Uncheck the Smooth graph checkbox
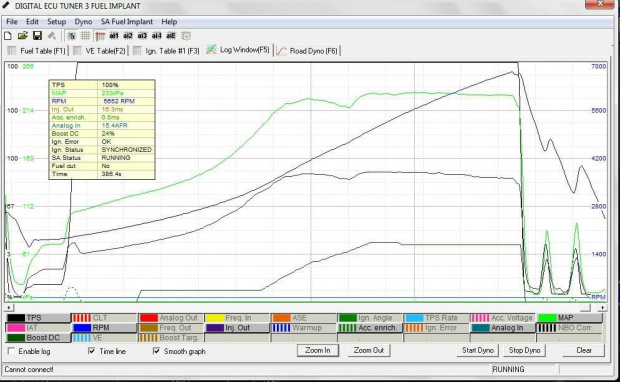Viewport: 620px width, 382px height. (x=157, y=351)
